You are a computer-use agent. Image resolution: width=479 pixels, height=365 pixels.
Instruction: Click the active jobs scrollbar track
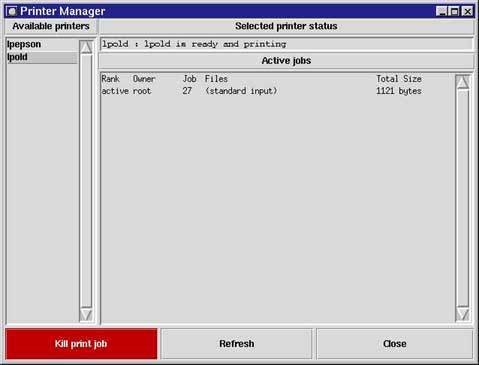(463, 198)
